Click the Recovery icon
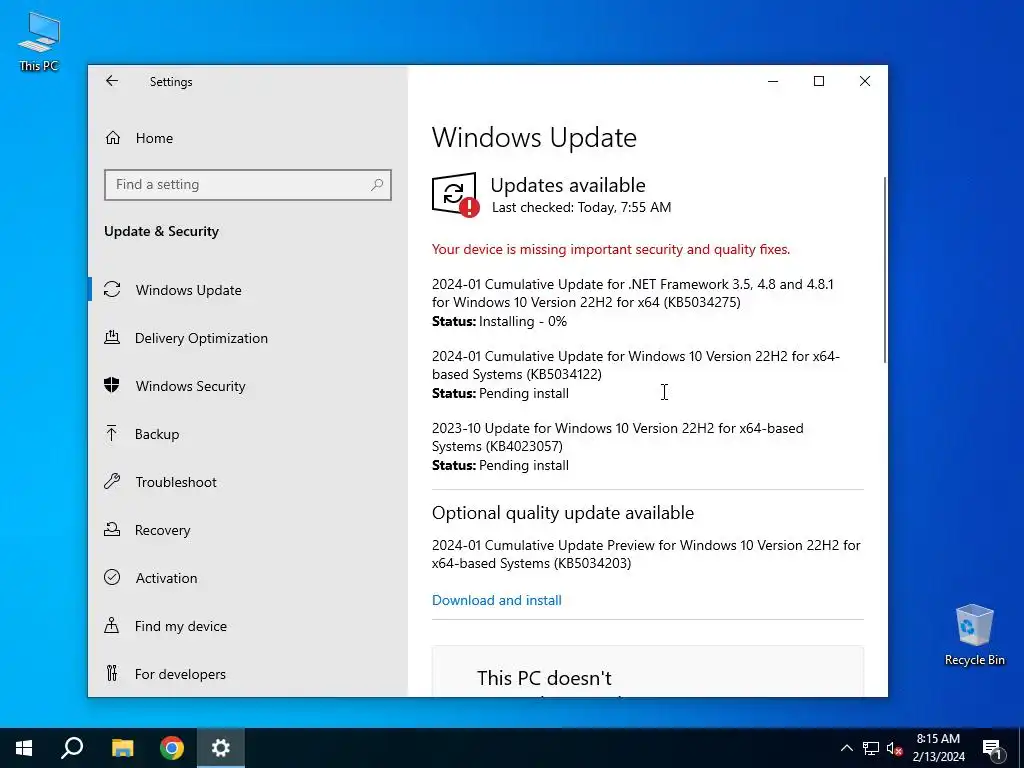 point(112,529)
